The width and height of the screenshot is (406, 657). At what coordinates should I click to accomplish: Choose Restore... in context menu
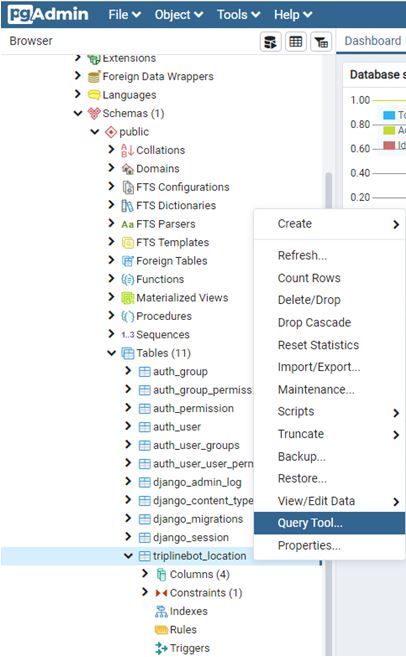coord(329,479)
